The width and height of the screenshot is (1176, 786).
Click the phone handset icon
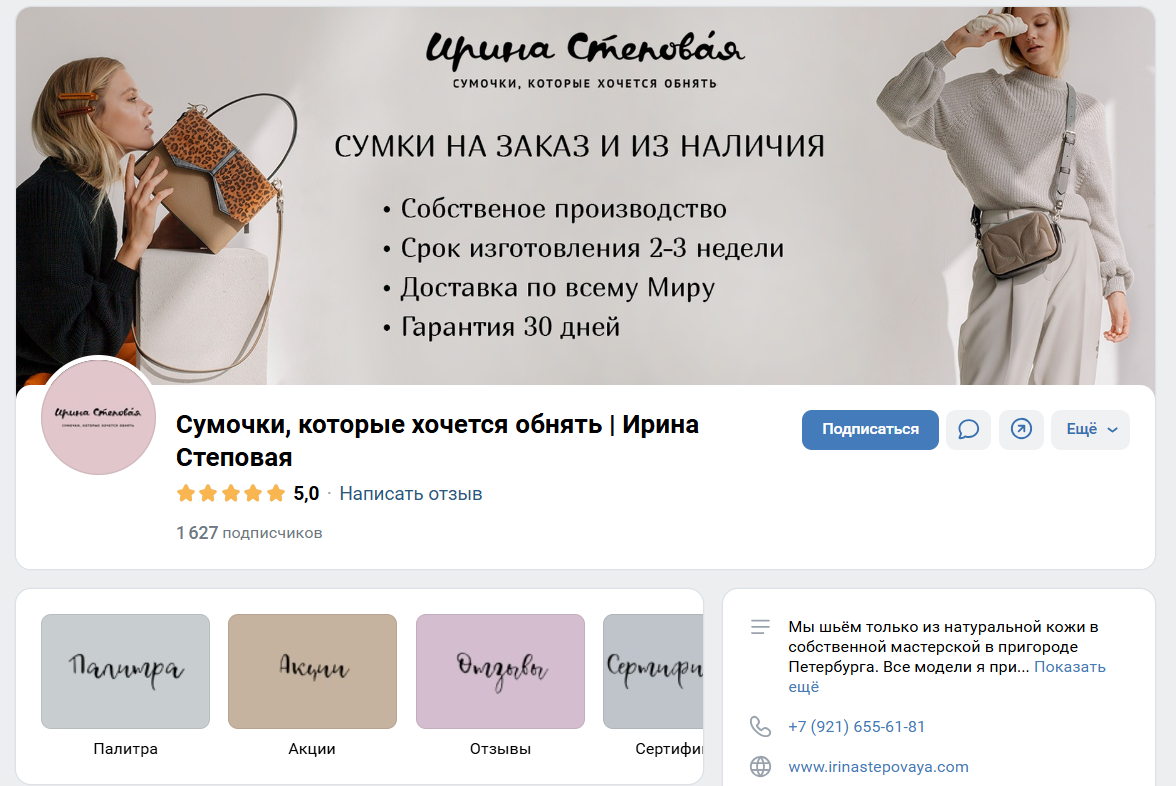coord(760,726)
